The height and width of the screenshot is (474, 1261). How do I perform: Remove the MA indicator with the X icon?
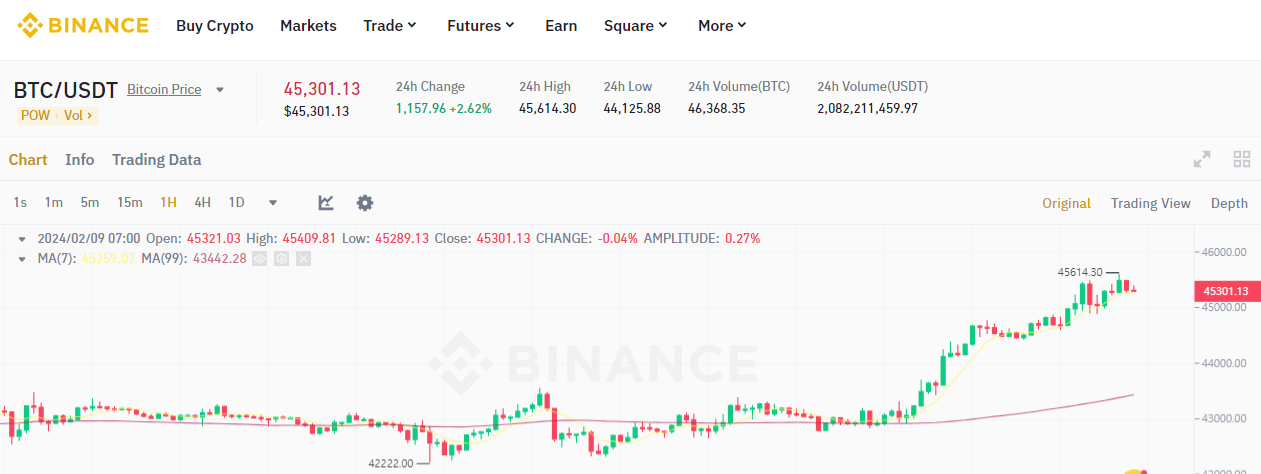[x=304, y=259]
